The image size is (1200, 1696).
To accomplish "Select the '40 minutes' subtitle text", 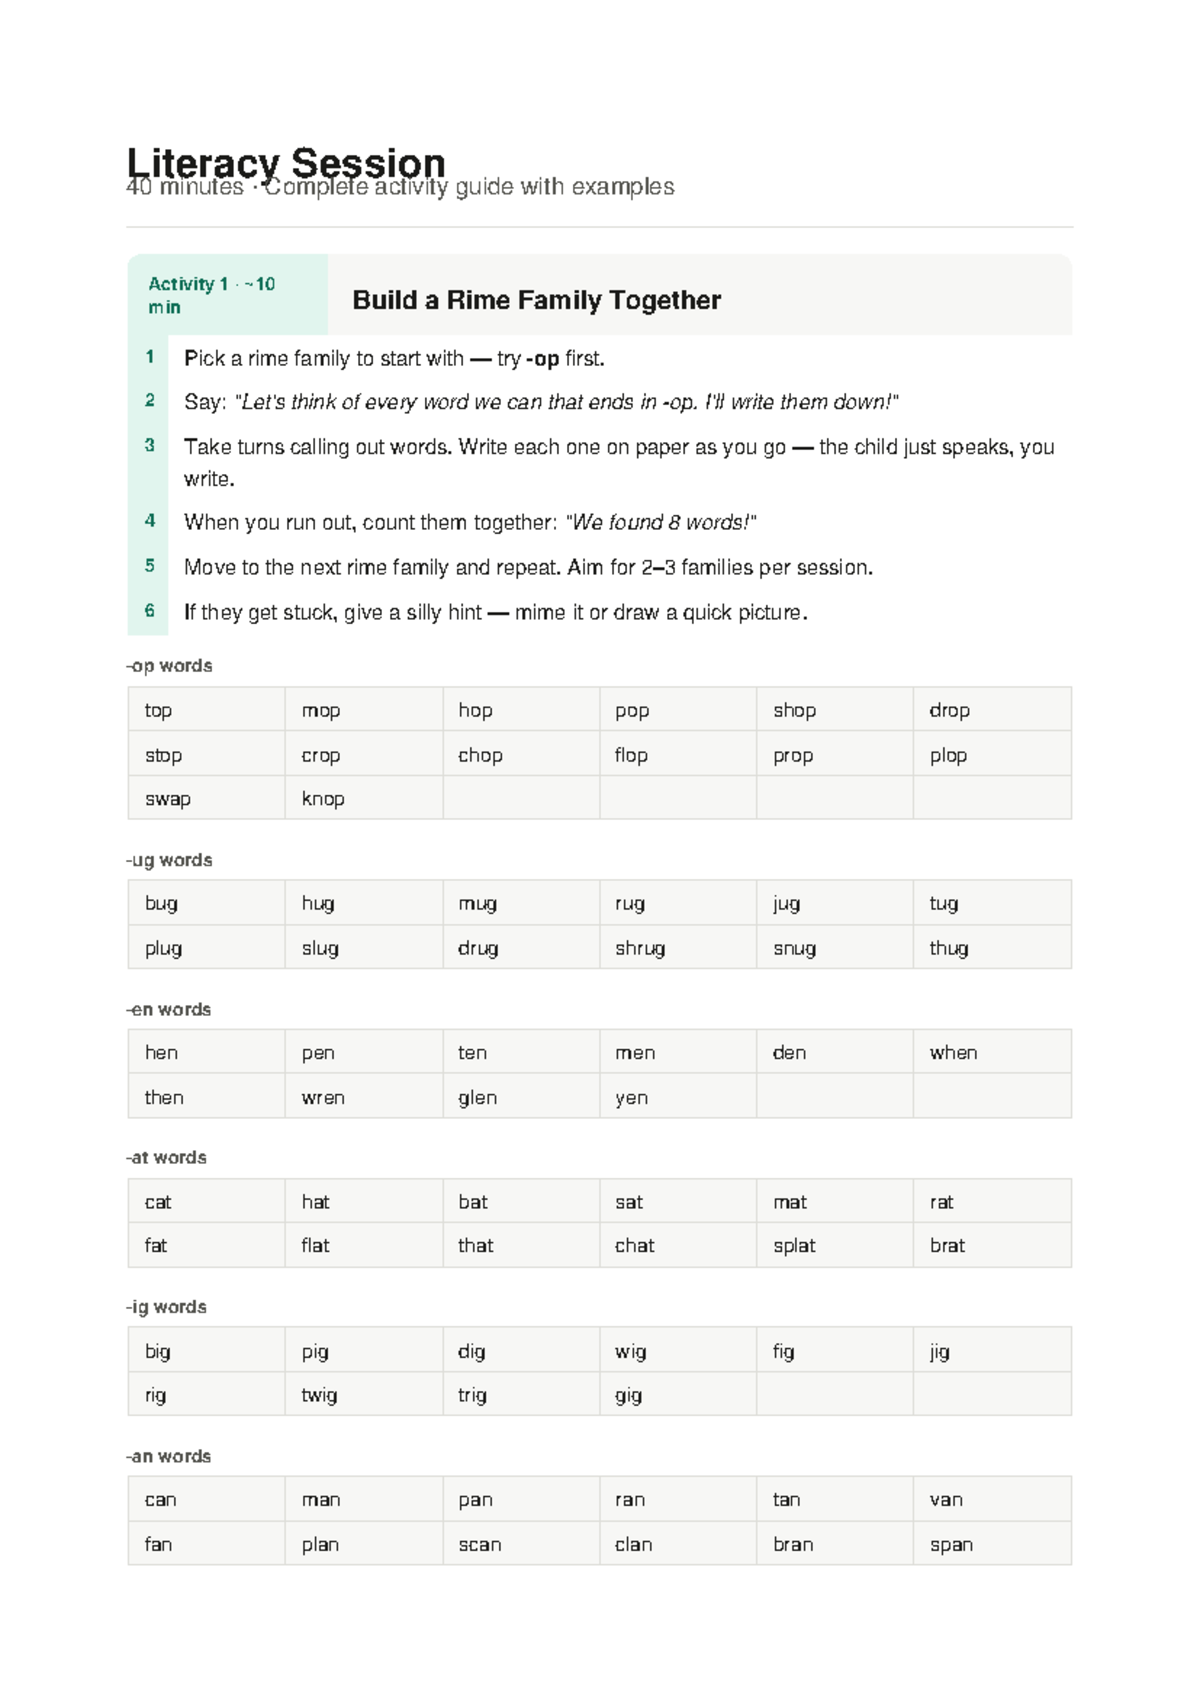I will pyautogui.click(x=185, y=187).
